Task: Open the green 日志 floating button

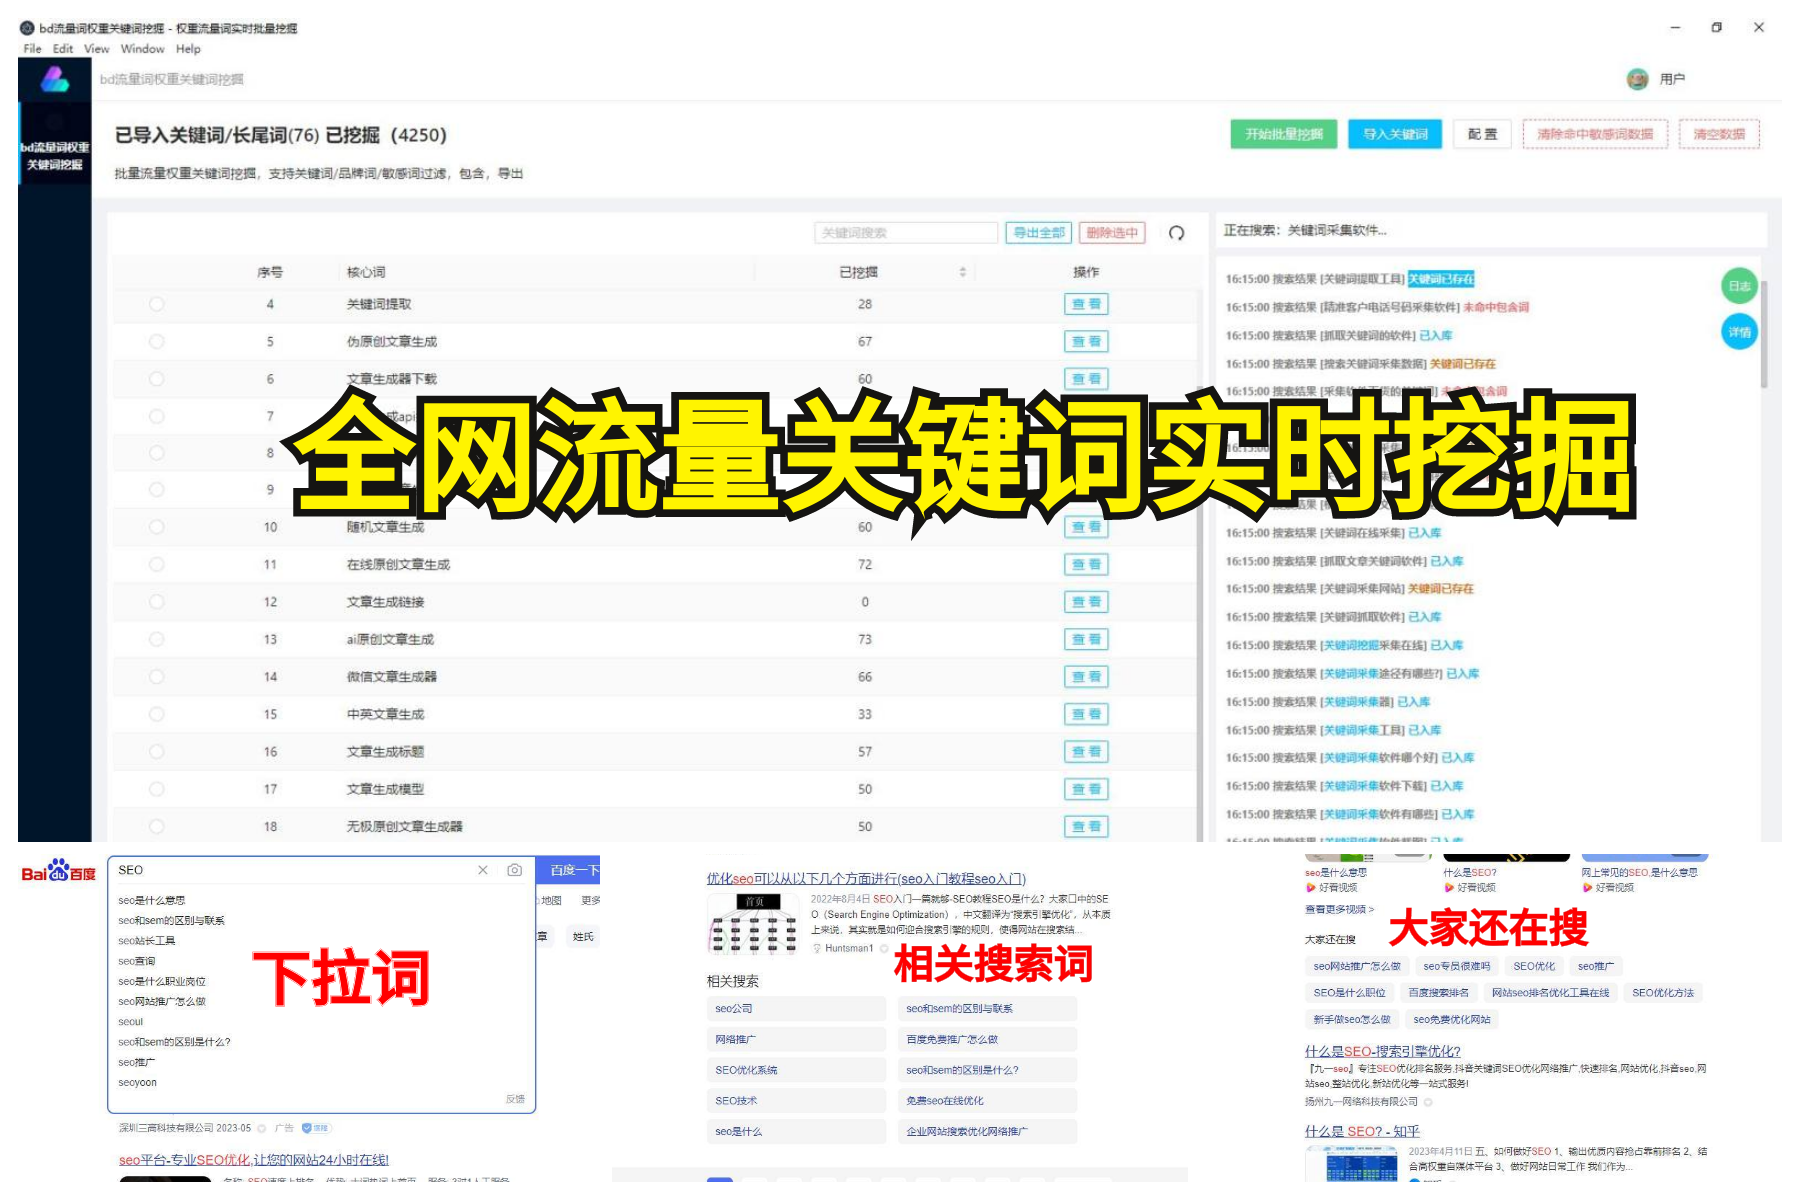Action: tap(1739, 286)
